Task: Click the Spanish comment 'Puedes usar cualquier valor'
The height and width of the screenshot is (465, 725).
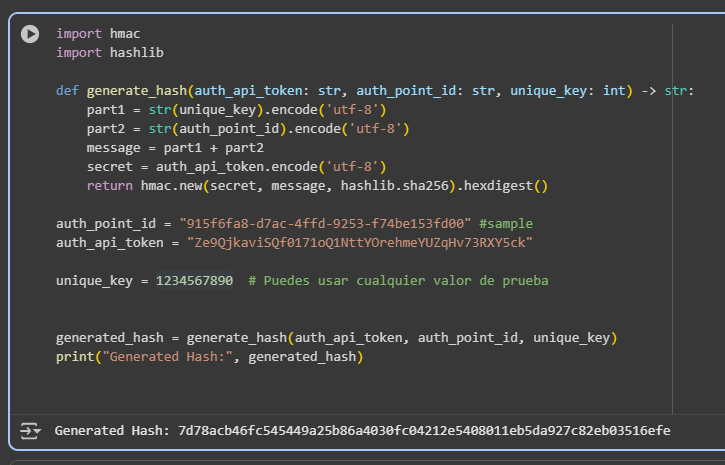Action: [x=398, y=280]
